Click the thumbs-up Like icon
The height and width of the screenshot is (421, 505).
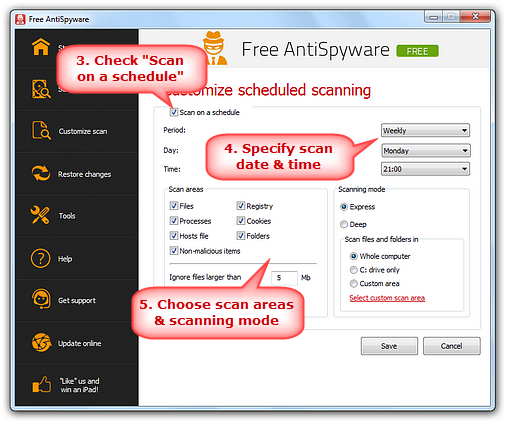coord(42,384)
